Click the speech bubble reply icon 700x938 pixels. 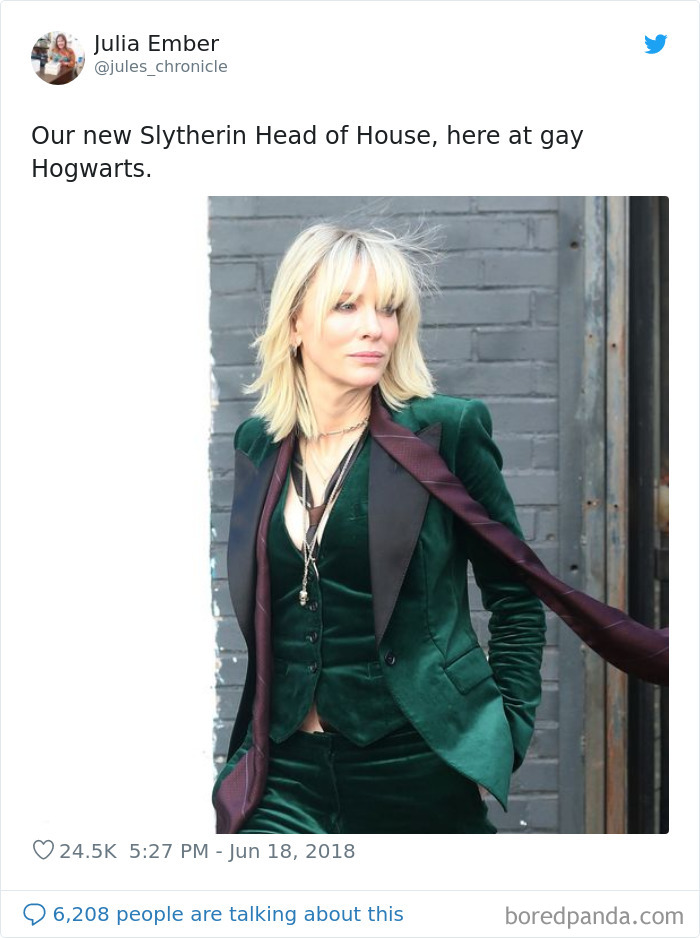pyautogui.click(x=34, y=914)
